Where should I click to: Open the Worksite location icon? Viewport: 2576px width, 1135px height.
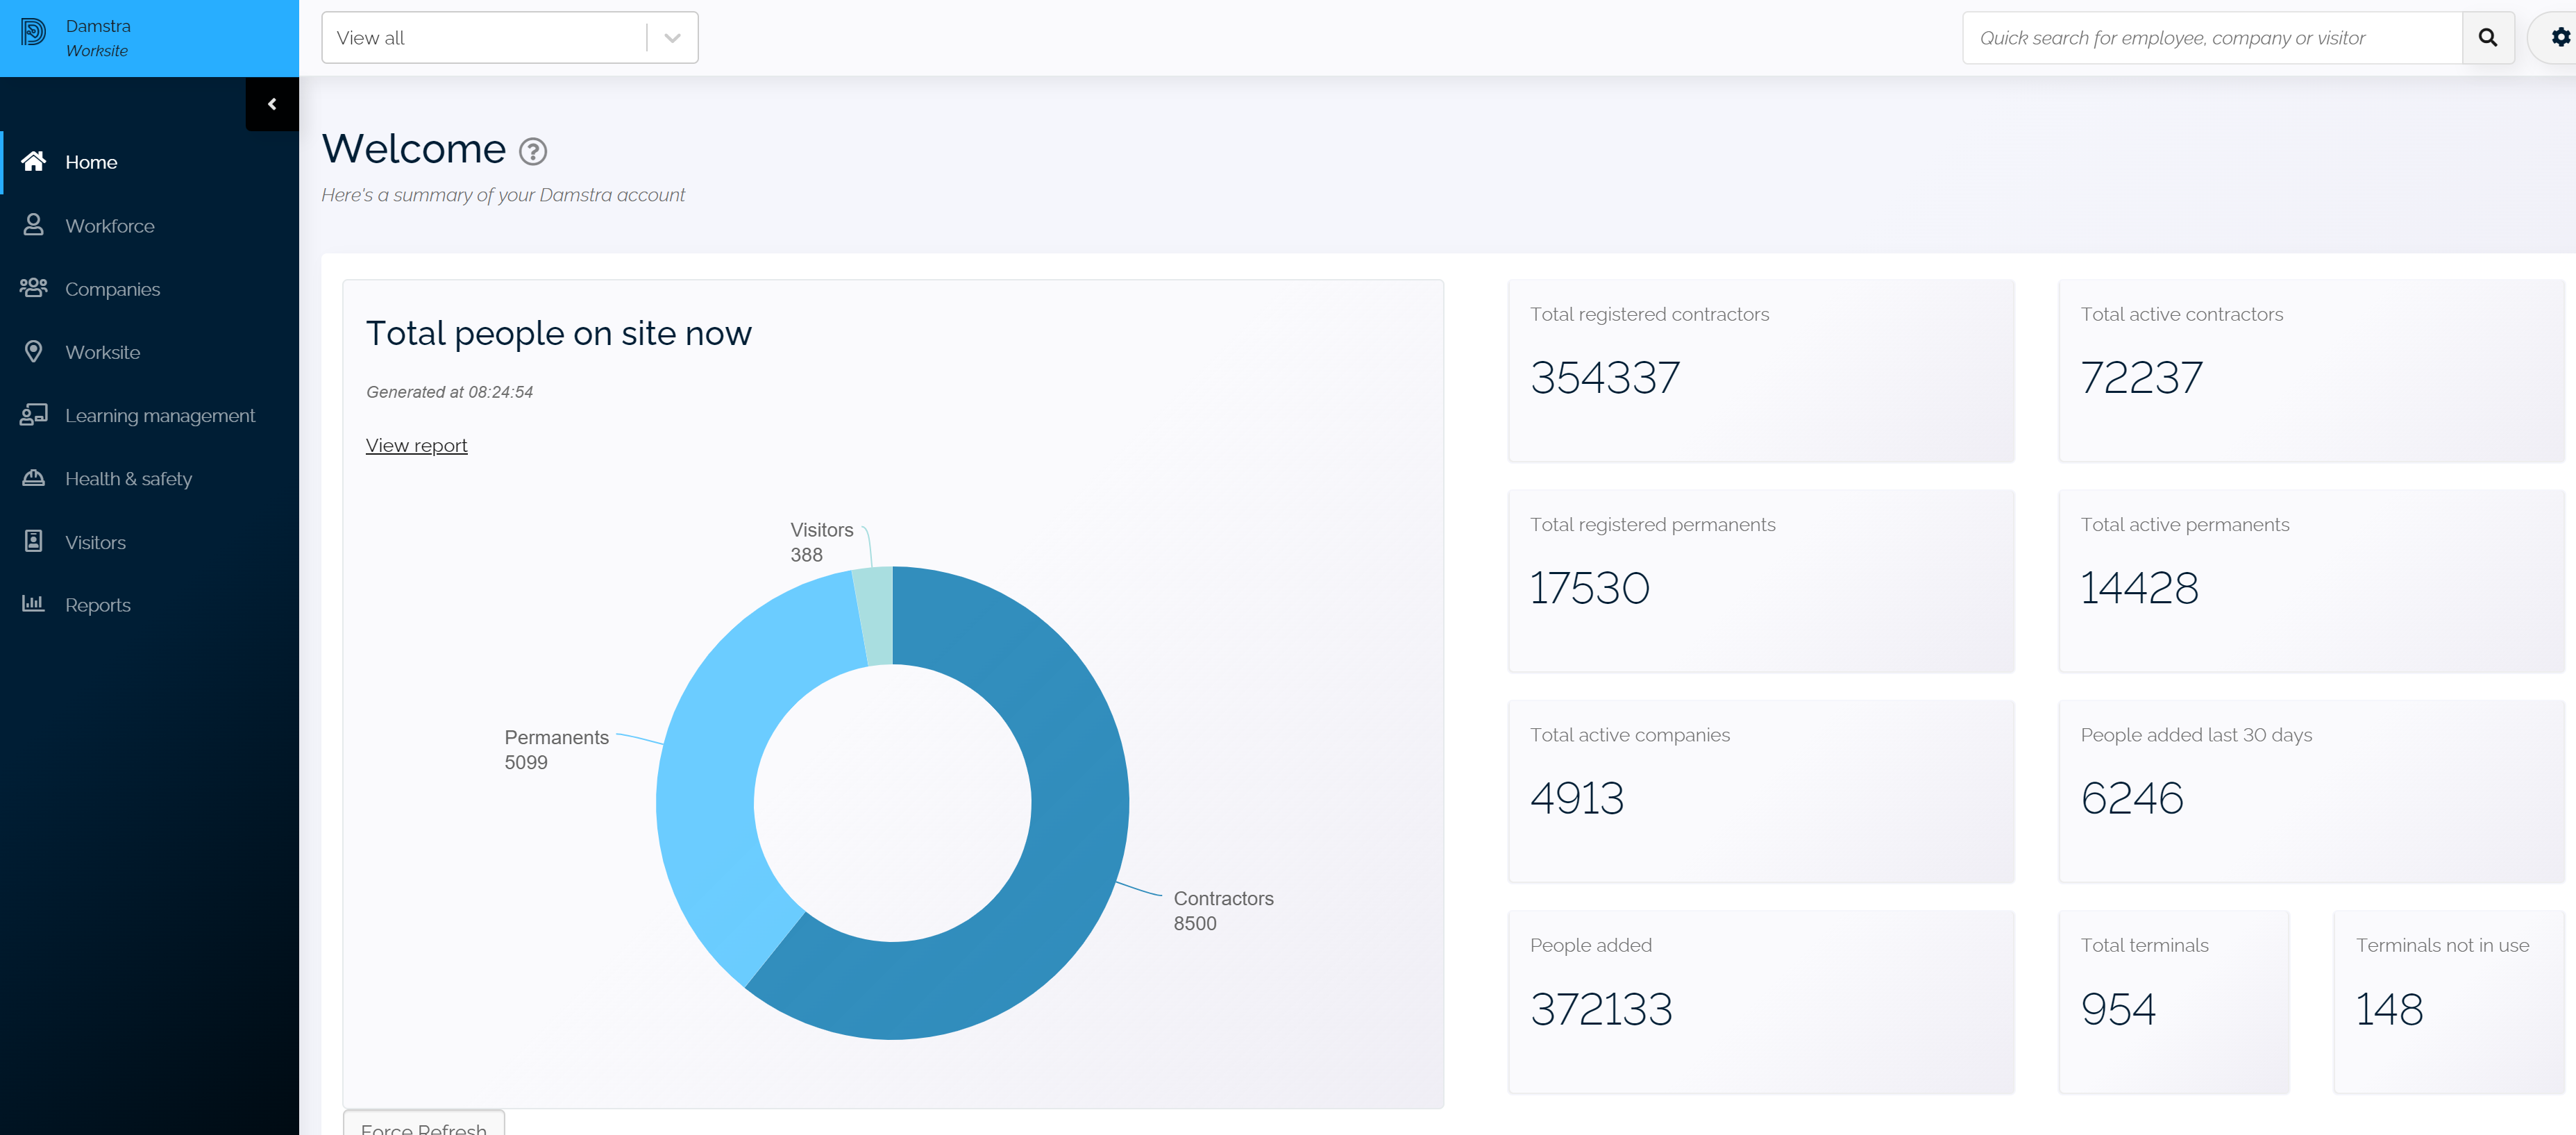coord(33,351)
